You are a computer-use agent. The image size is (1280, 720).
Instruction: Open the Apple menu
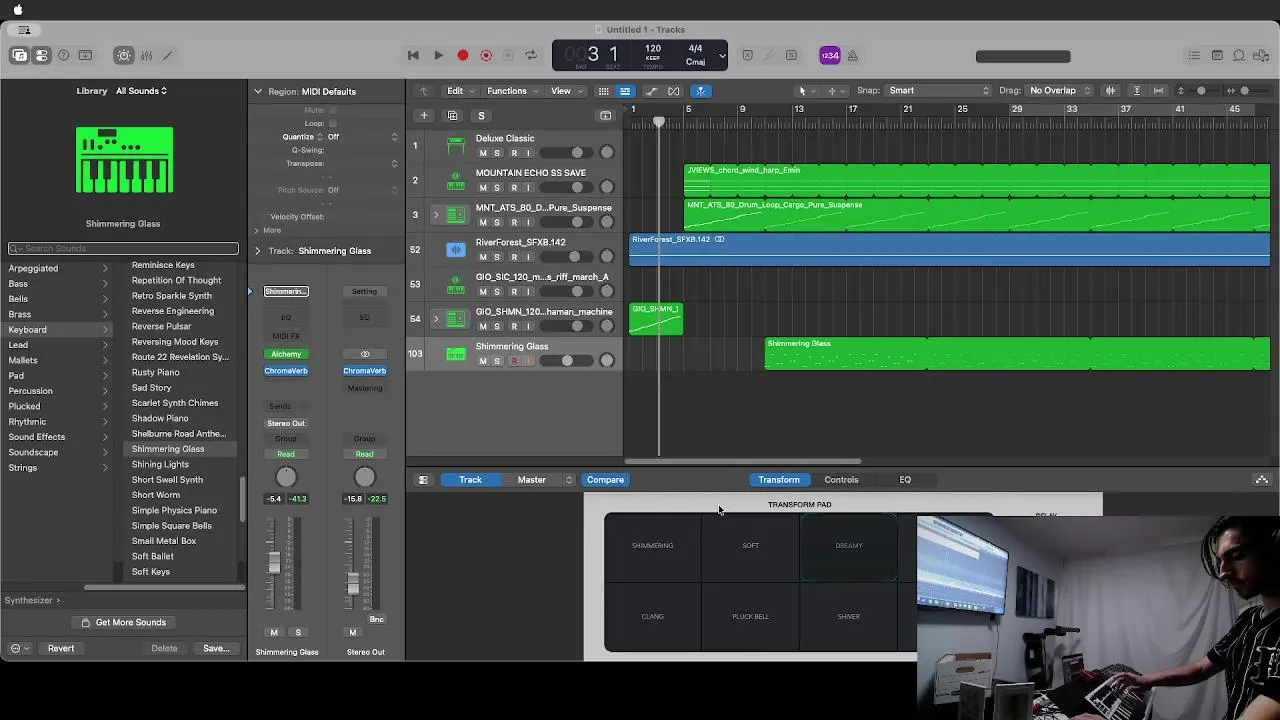click(18, 10)
